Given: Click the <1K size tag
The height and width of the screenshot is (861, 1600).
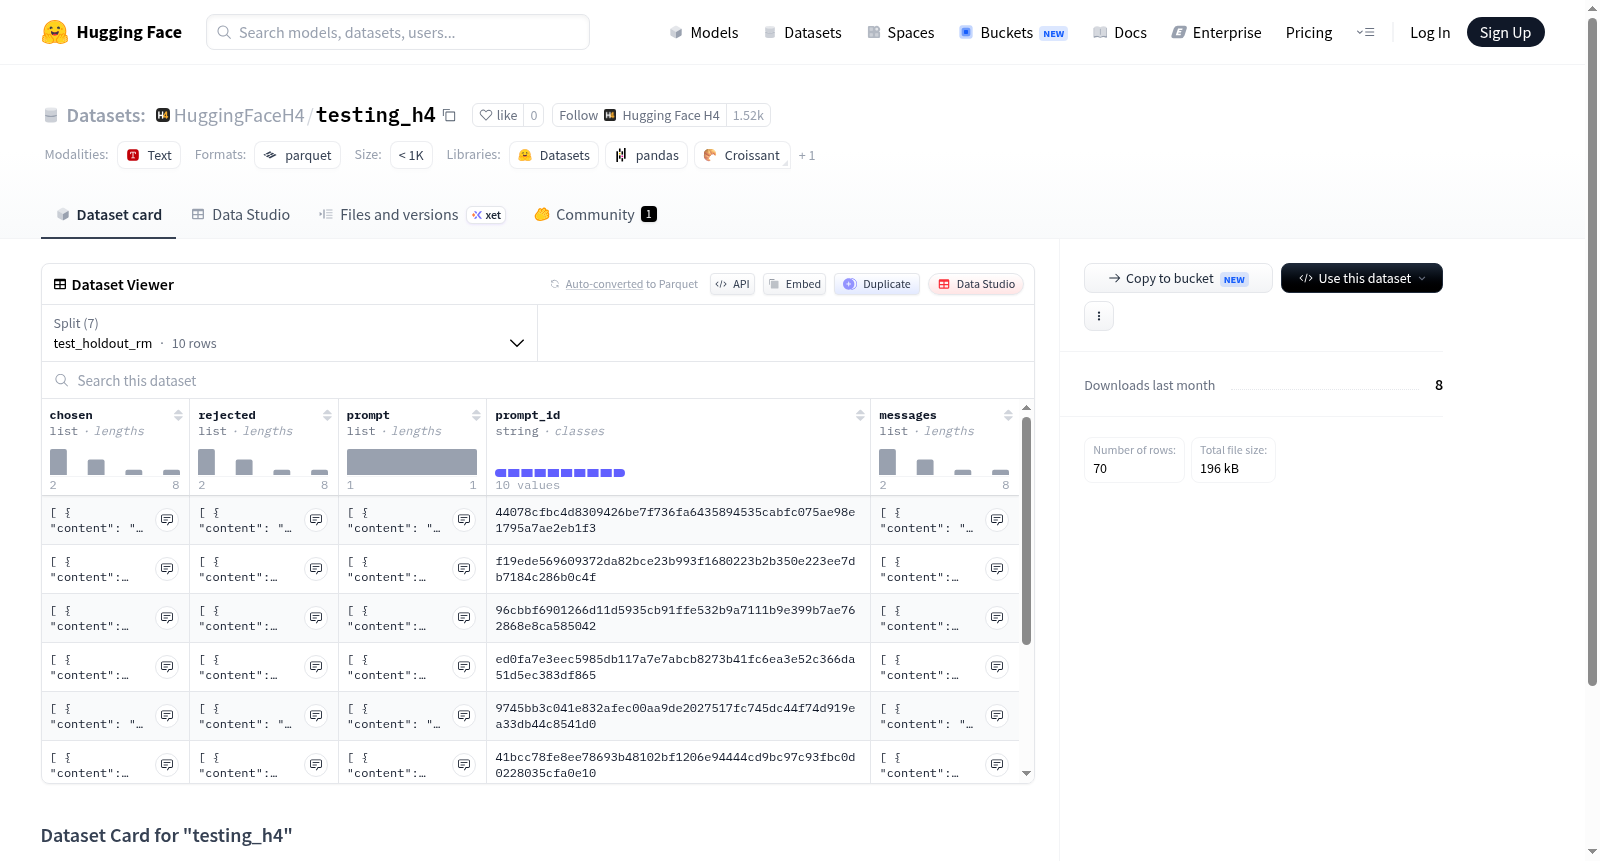Looking at the screenshot, I should click(410, 155).
